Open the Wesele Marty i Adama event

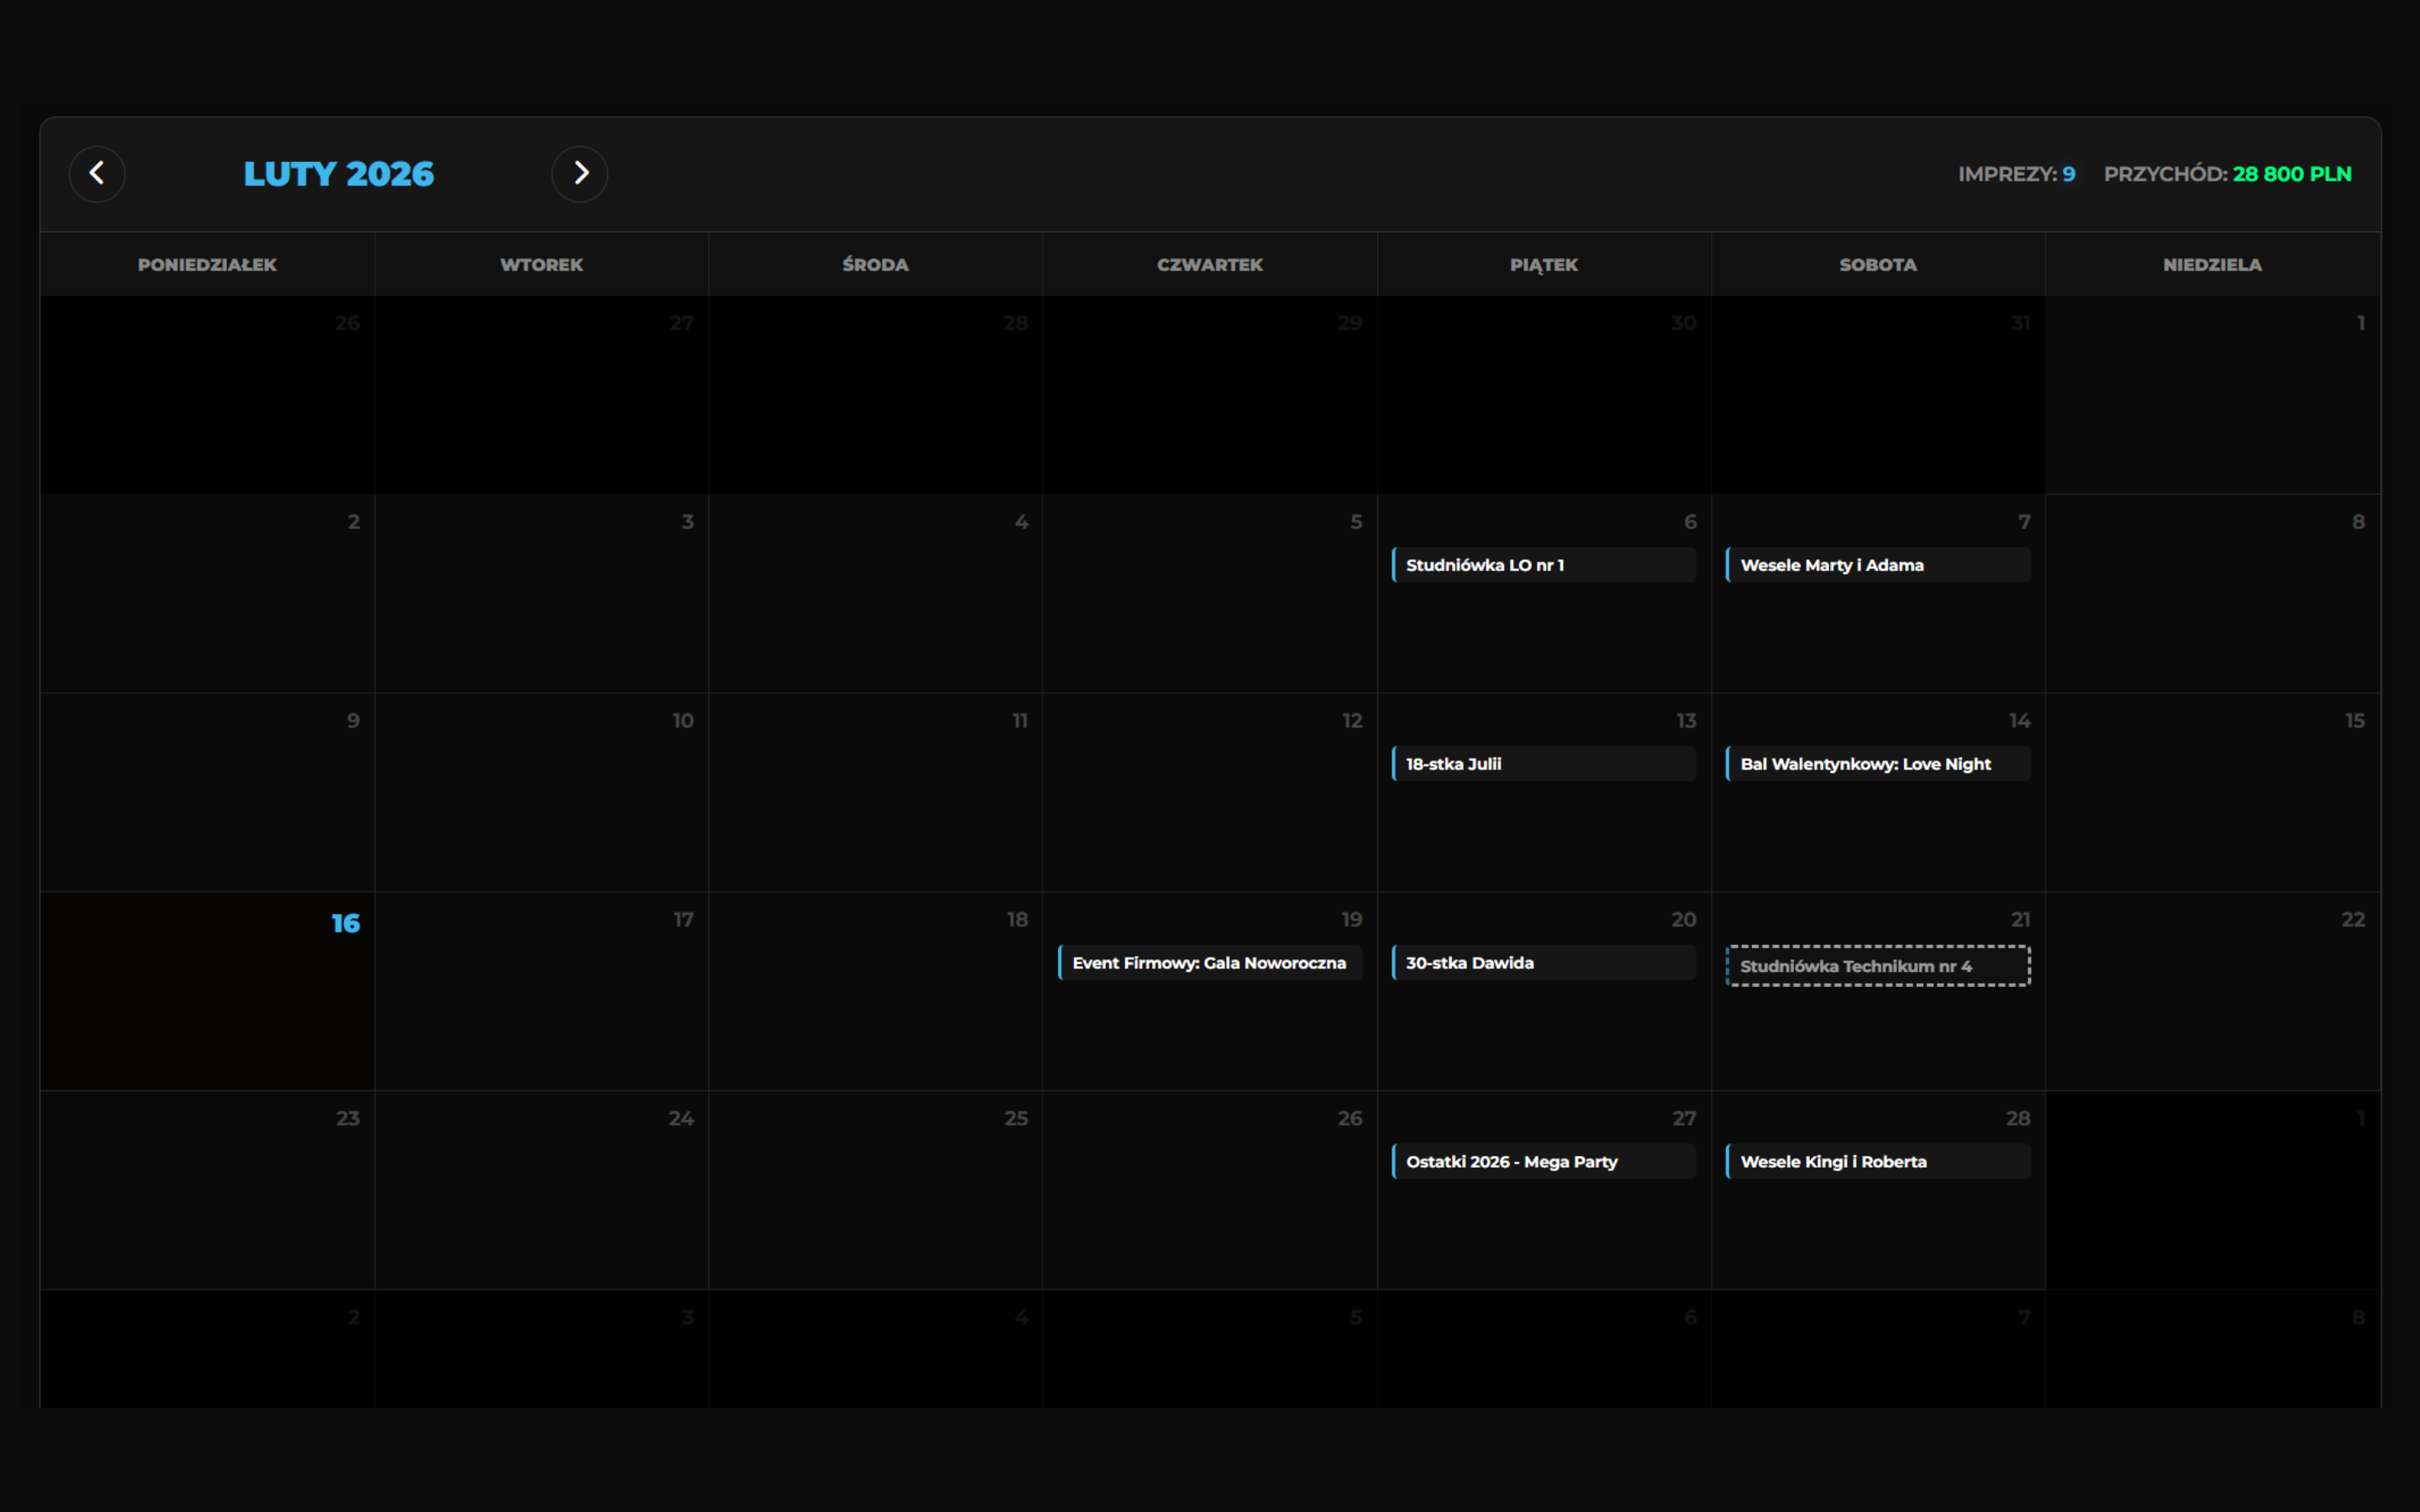pos(1877,565)
